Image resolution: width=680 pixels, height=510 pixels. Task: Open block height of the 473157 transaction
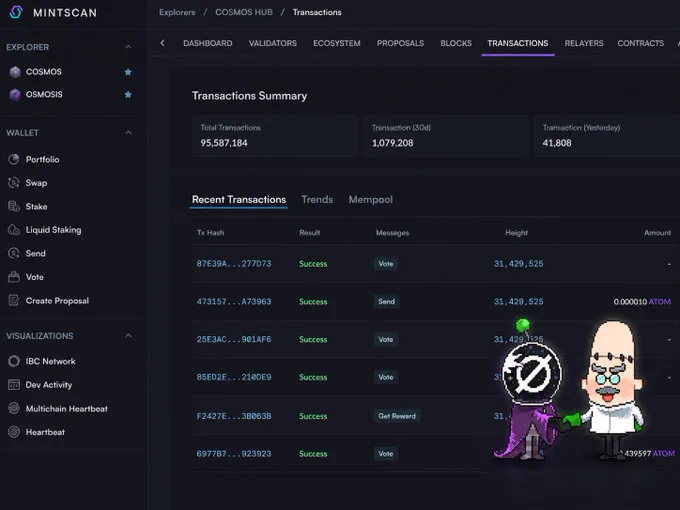(518, 301)
